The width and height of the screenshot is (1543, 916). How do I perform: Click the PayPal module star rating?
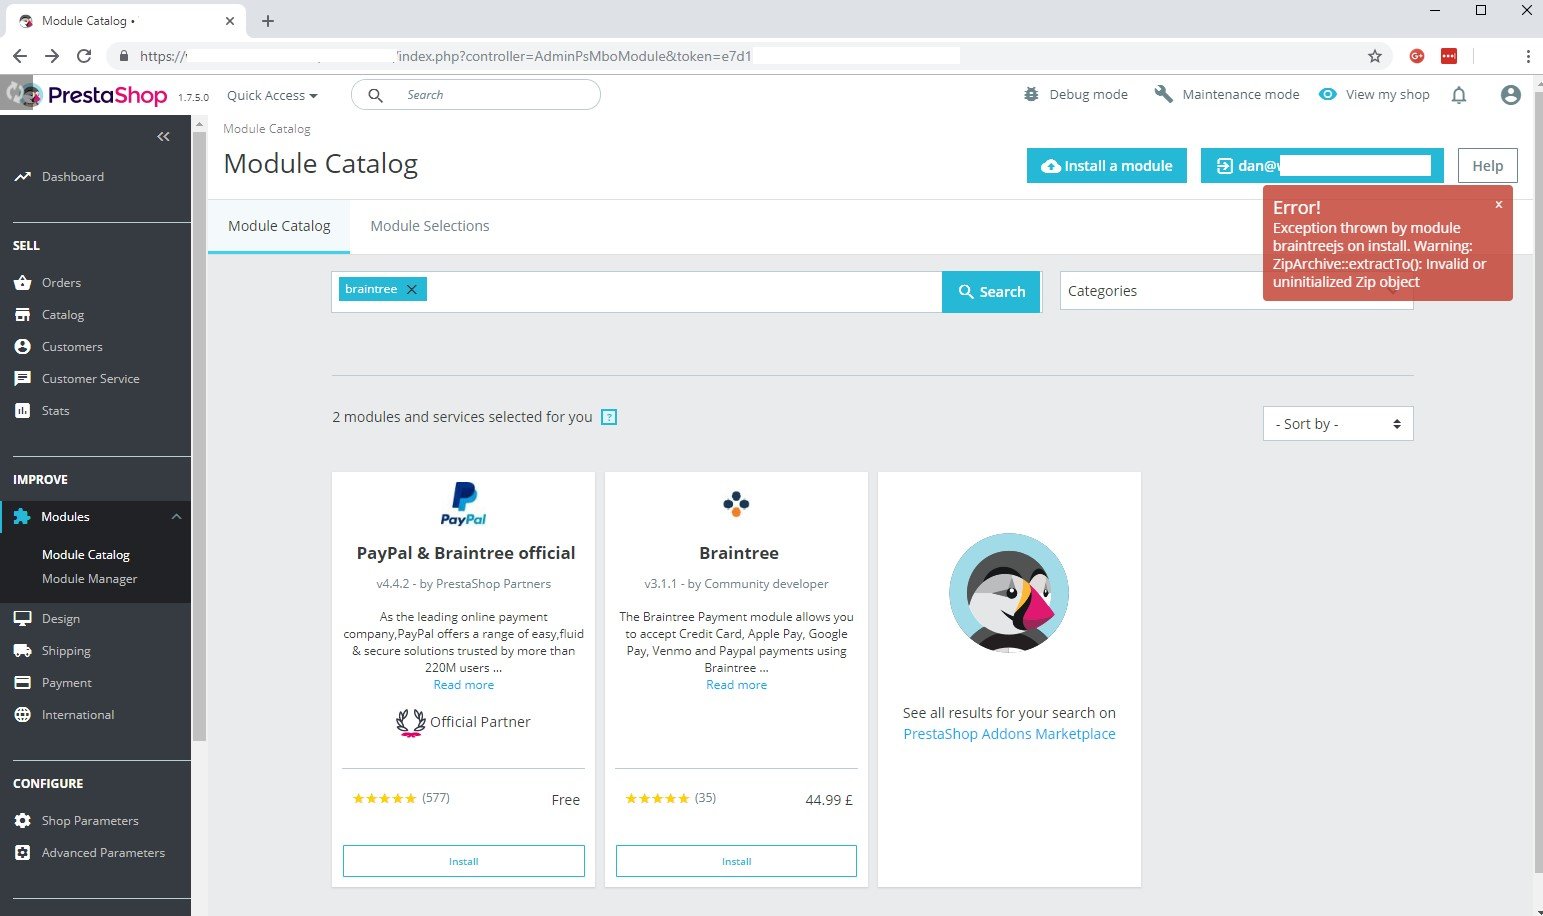click(x=384, y=798)
